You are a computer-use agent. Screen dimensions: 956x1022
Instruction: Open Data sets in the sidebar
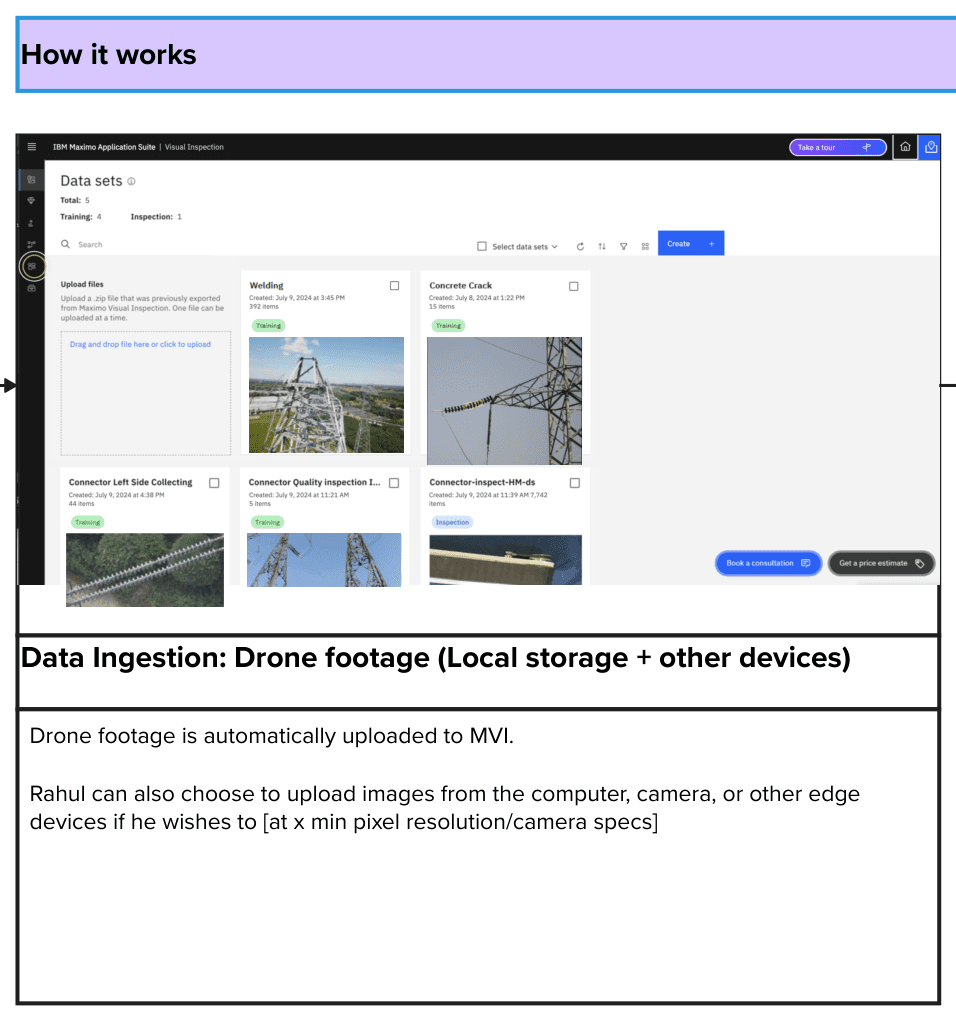click(x=31, y=179)
